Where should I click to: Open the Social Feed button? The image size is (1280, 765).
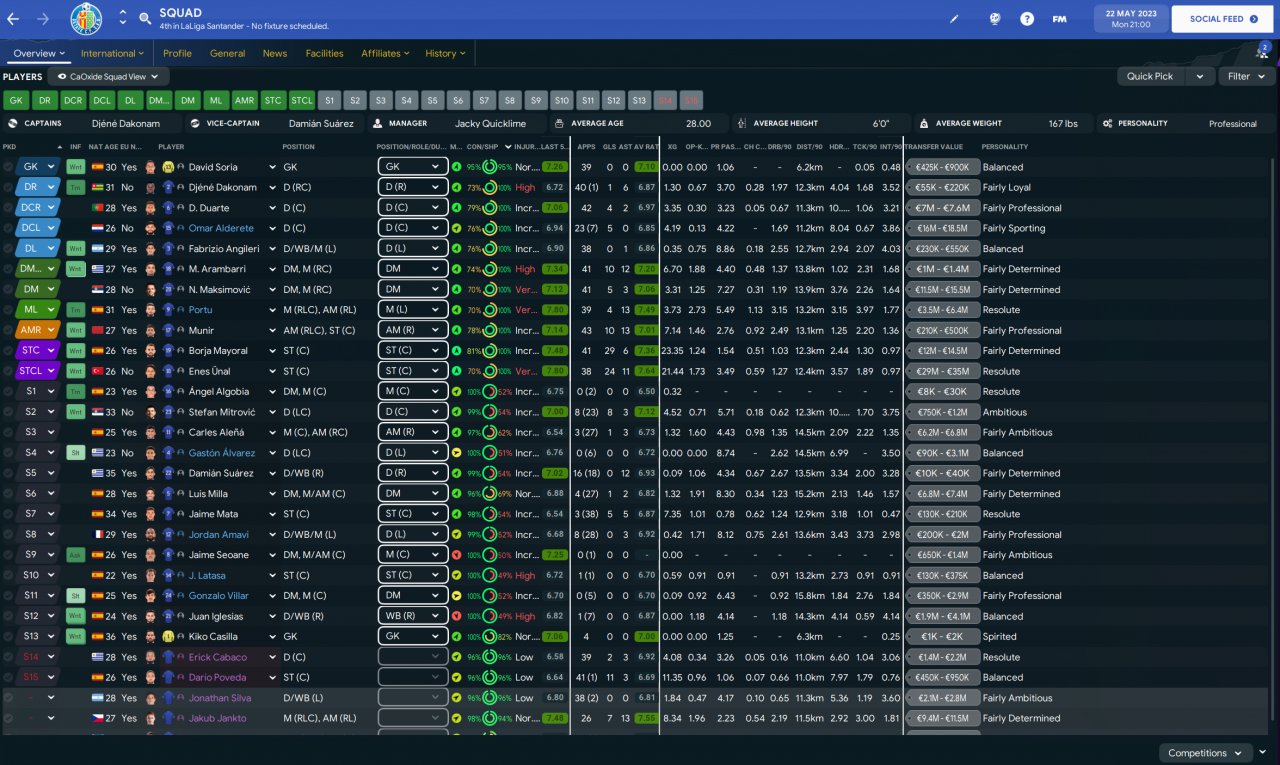click(1223, 19)
